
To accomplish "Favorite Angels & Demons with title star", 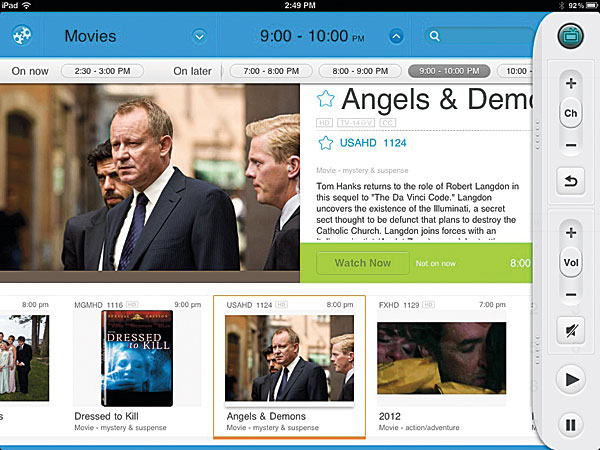I will coord(326,99).
